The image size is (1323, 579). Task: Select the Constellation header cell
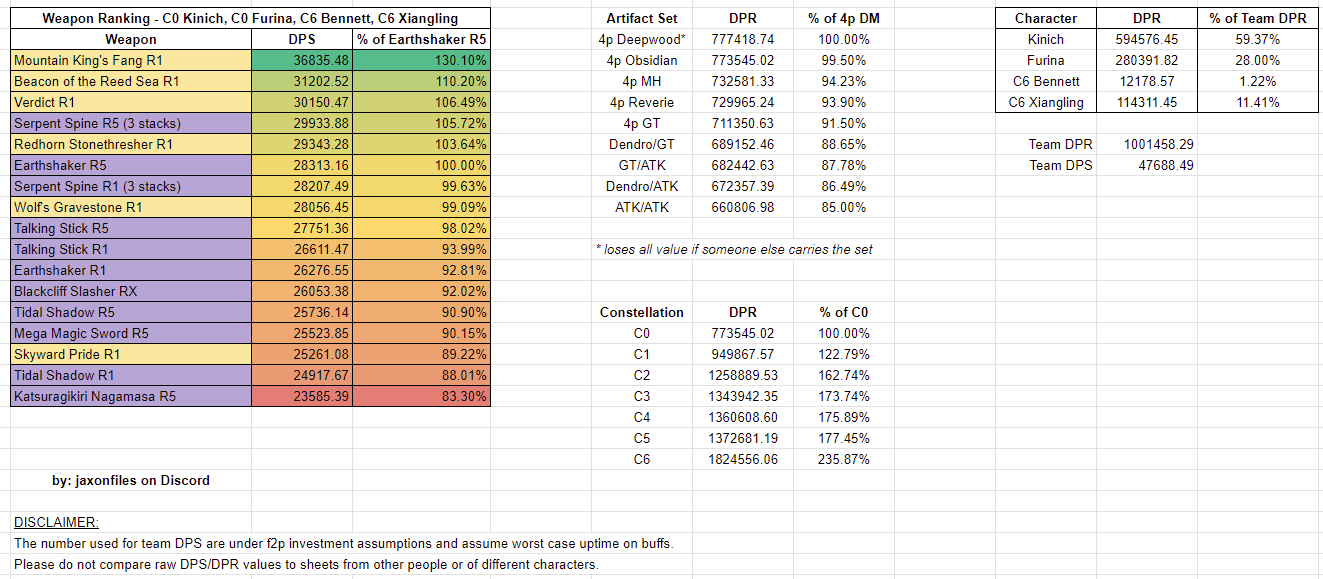641,313
